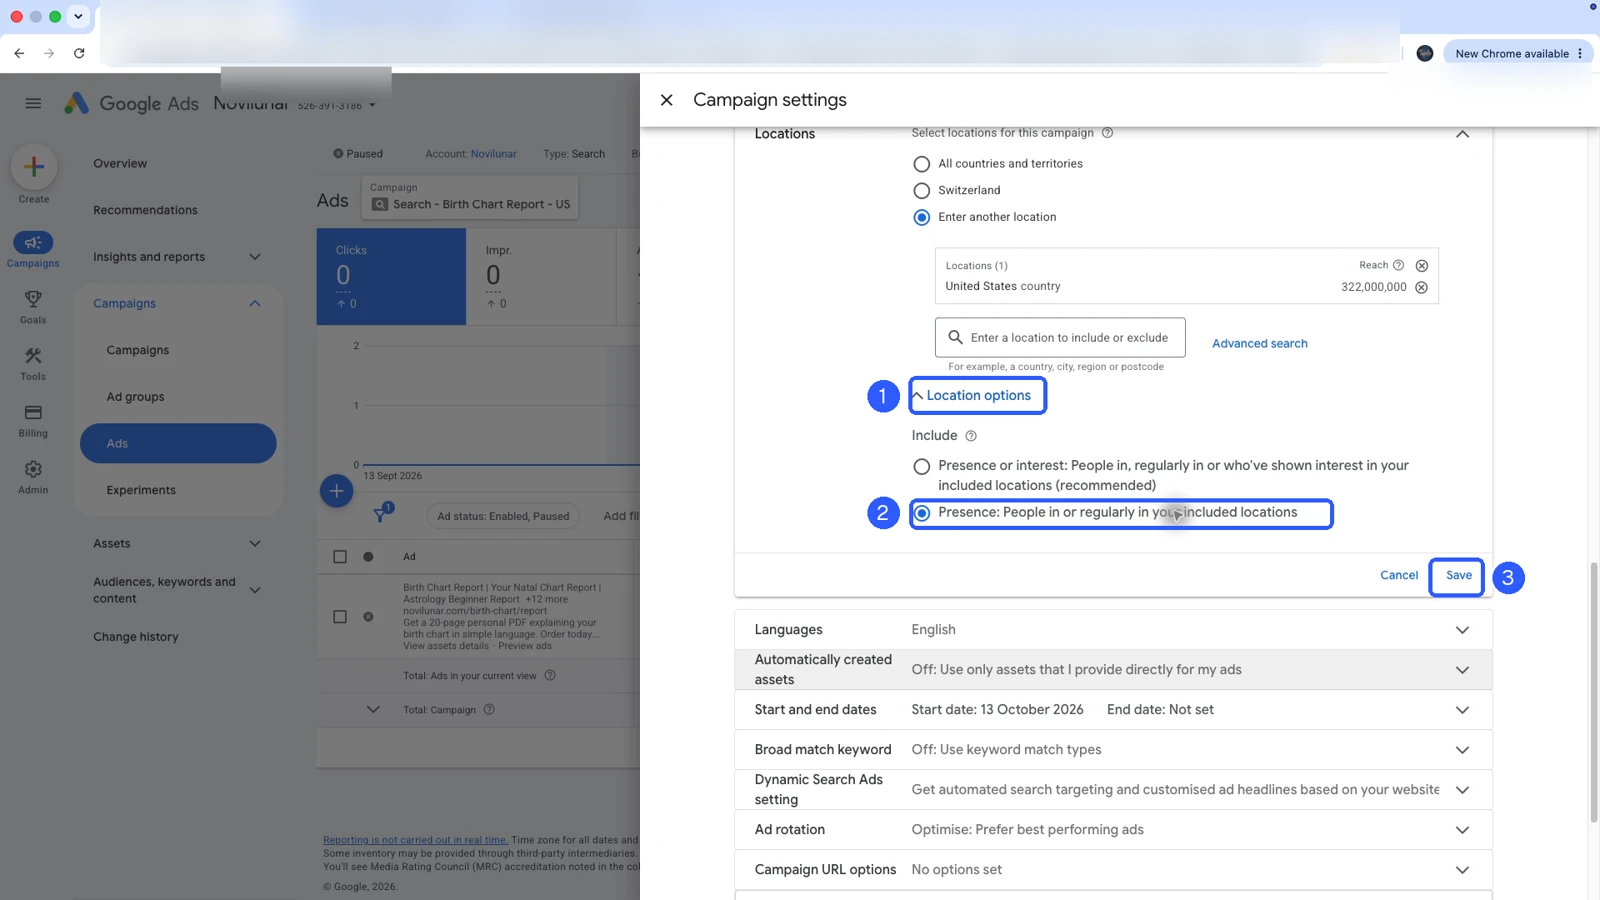The width and height of the screenshot is (1600, 900).
Task: Open Campaigns megaphone icon in sidebar
Action: [33, 243]
